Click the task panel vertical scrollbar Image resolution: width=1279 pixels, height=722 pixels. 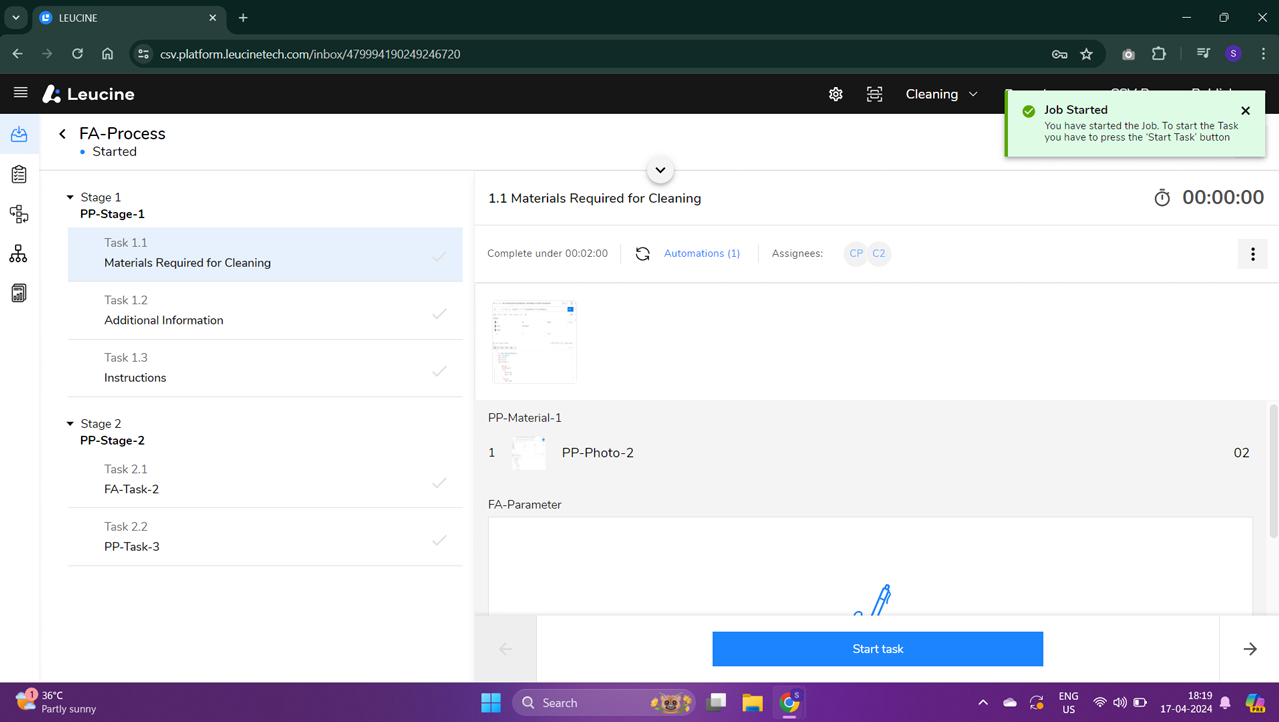click(1273, 472)
